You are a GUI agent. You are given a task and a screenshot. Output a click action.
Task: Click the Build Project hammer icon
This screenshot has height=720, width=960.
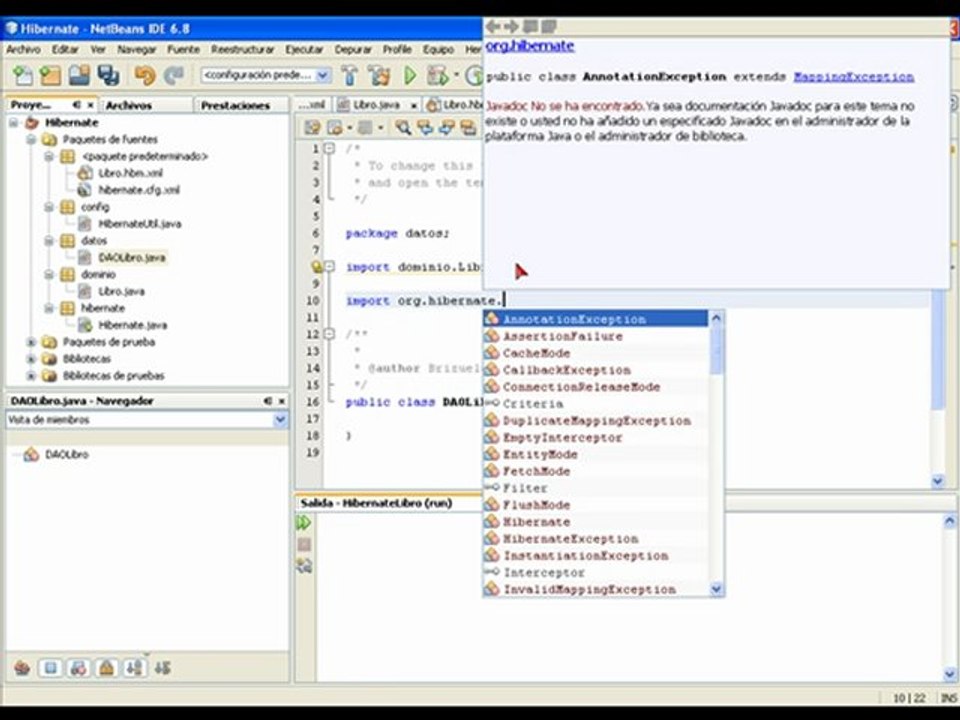coord(350,75)
